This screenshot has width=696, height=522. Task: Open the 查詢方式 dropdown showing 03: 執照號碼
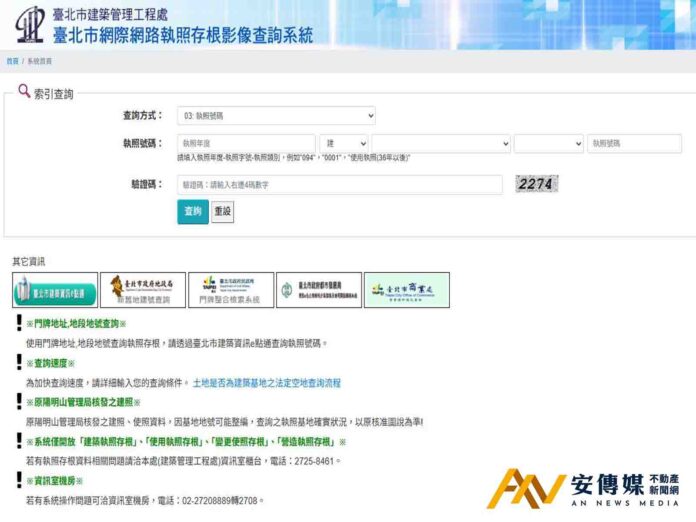276,116
